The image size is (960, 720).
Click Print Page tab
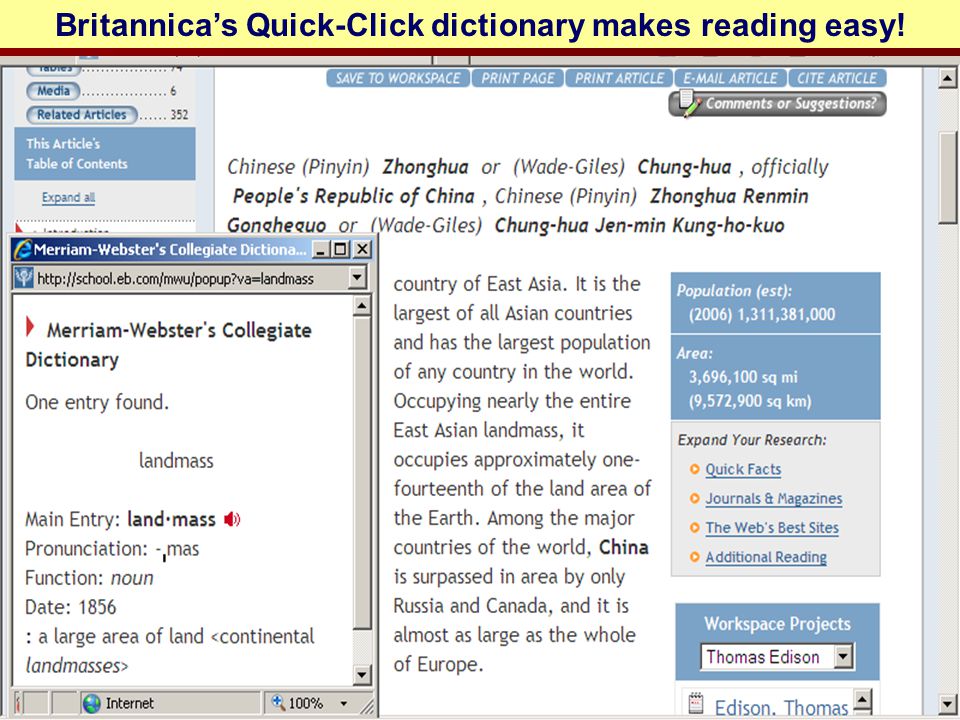tap(517, 78)
